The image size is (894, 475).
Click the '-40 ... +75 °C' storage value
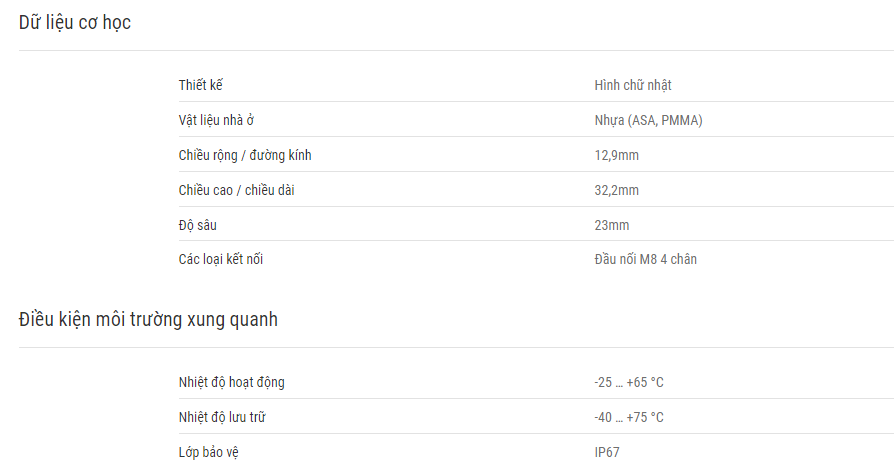pos(628,417)
